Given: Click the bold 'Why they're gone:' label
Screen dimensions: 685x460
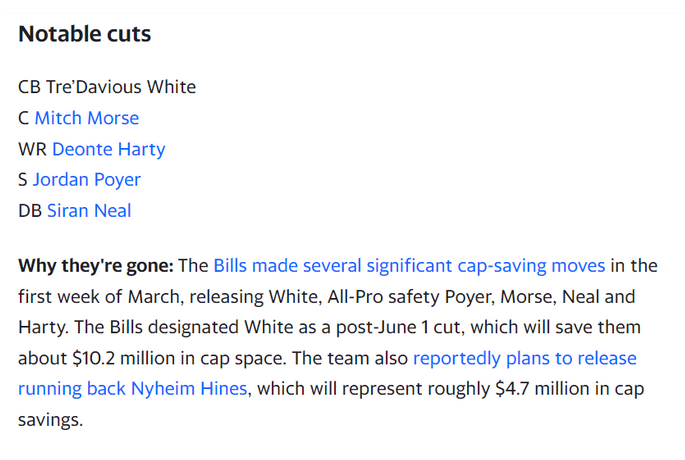Looking at the screenshot, I should [x=96, y=266].
